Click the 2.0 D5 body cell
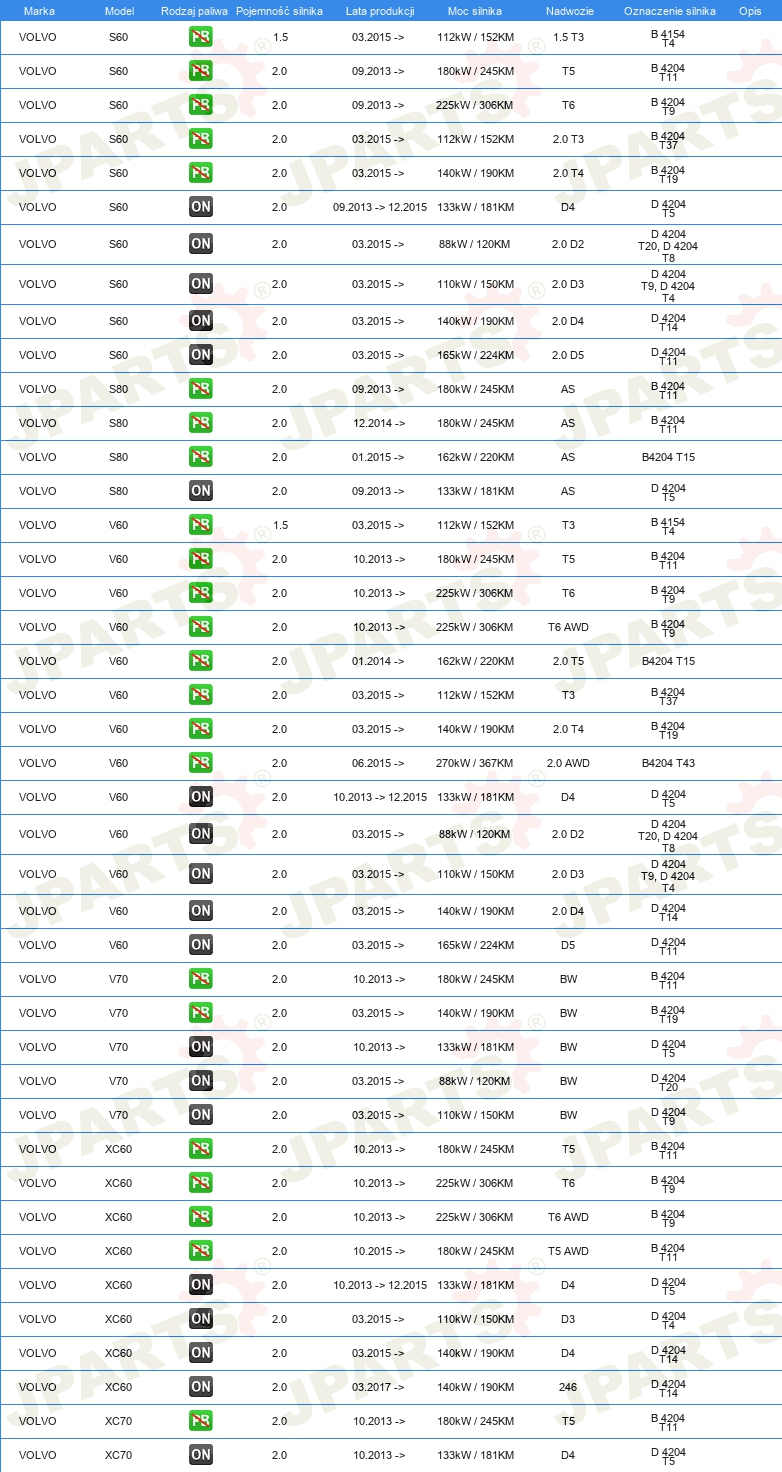782x1472 pixels. (568, 355)
